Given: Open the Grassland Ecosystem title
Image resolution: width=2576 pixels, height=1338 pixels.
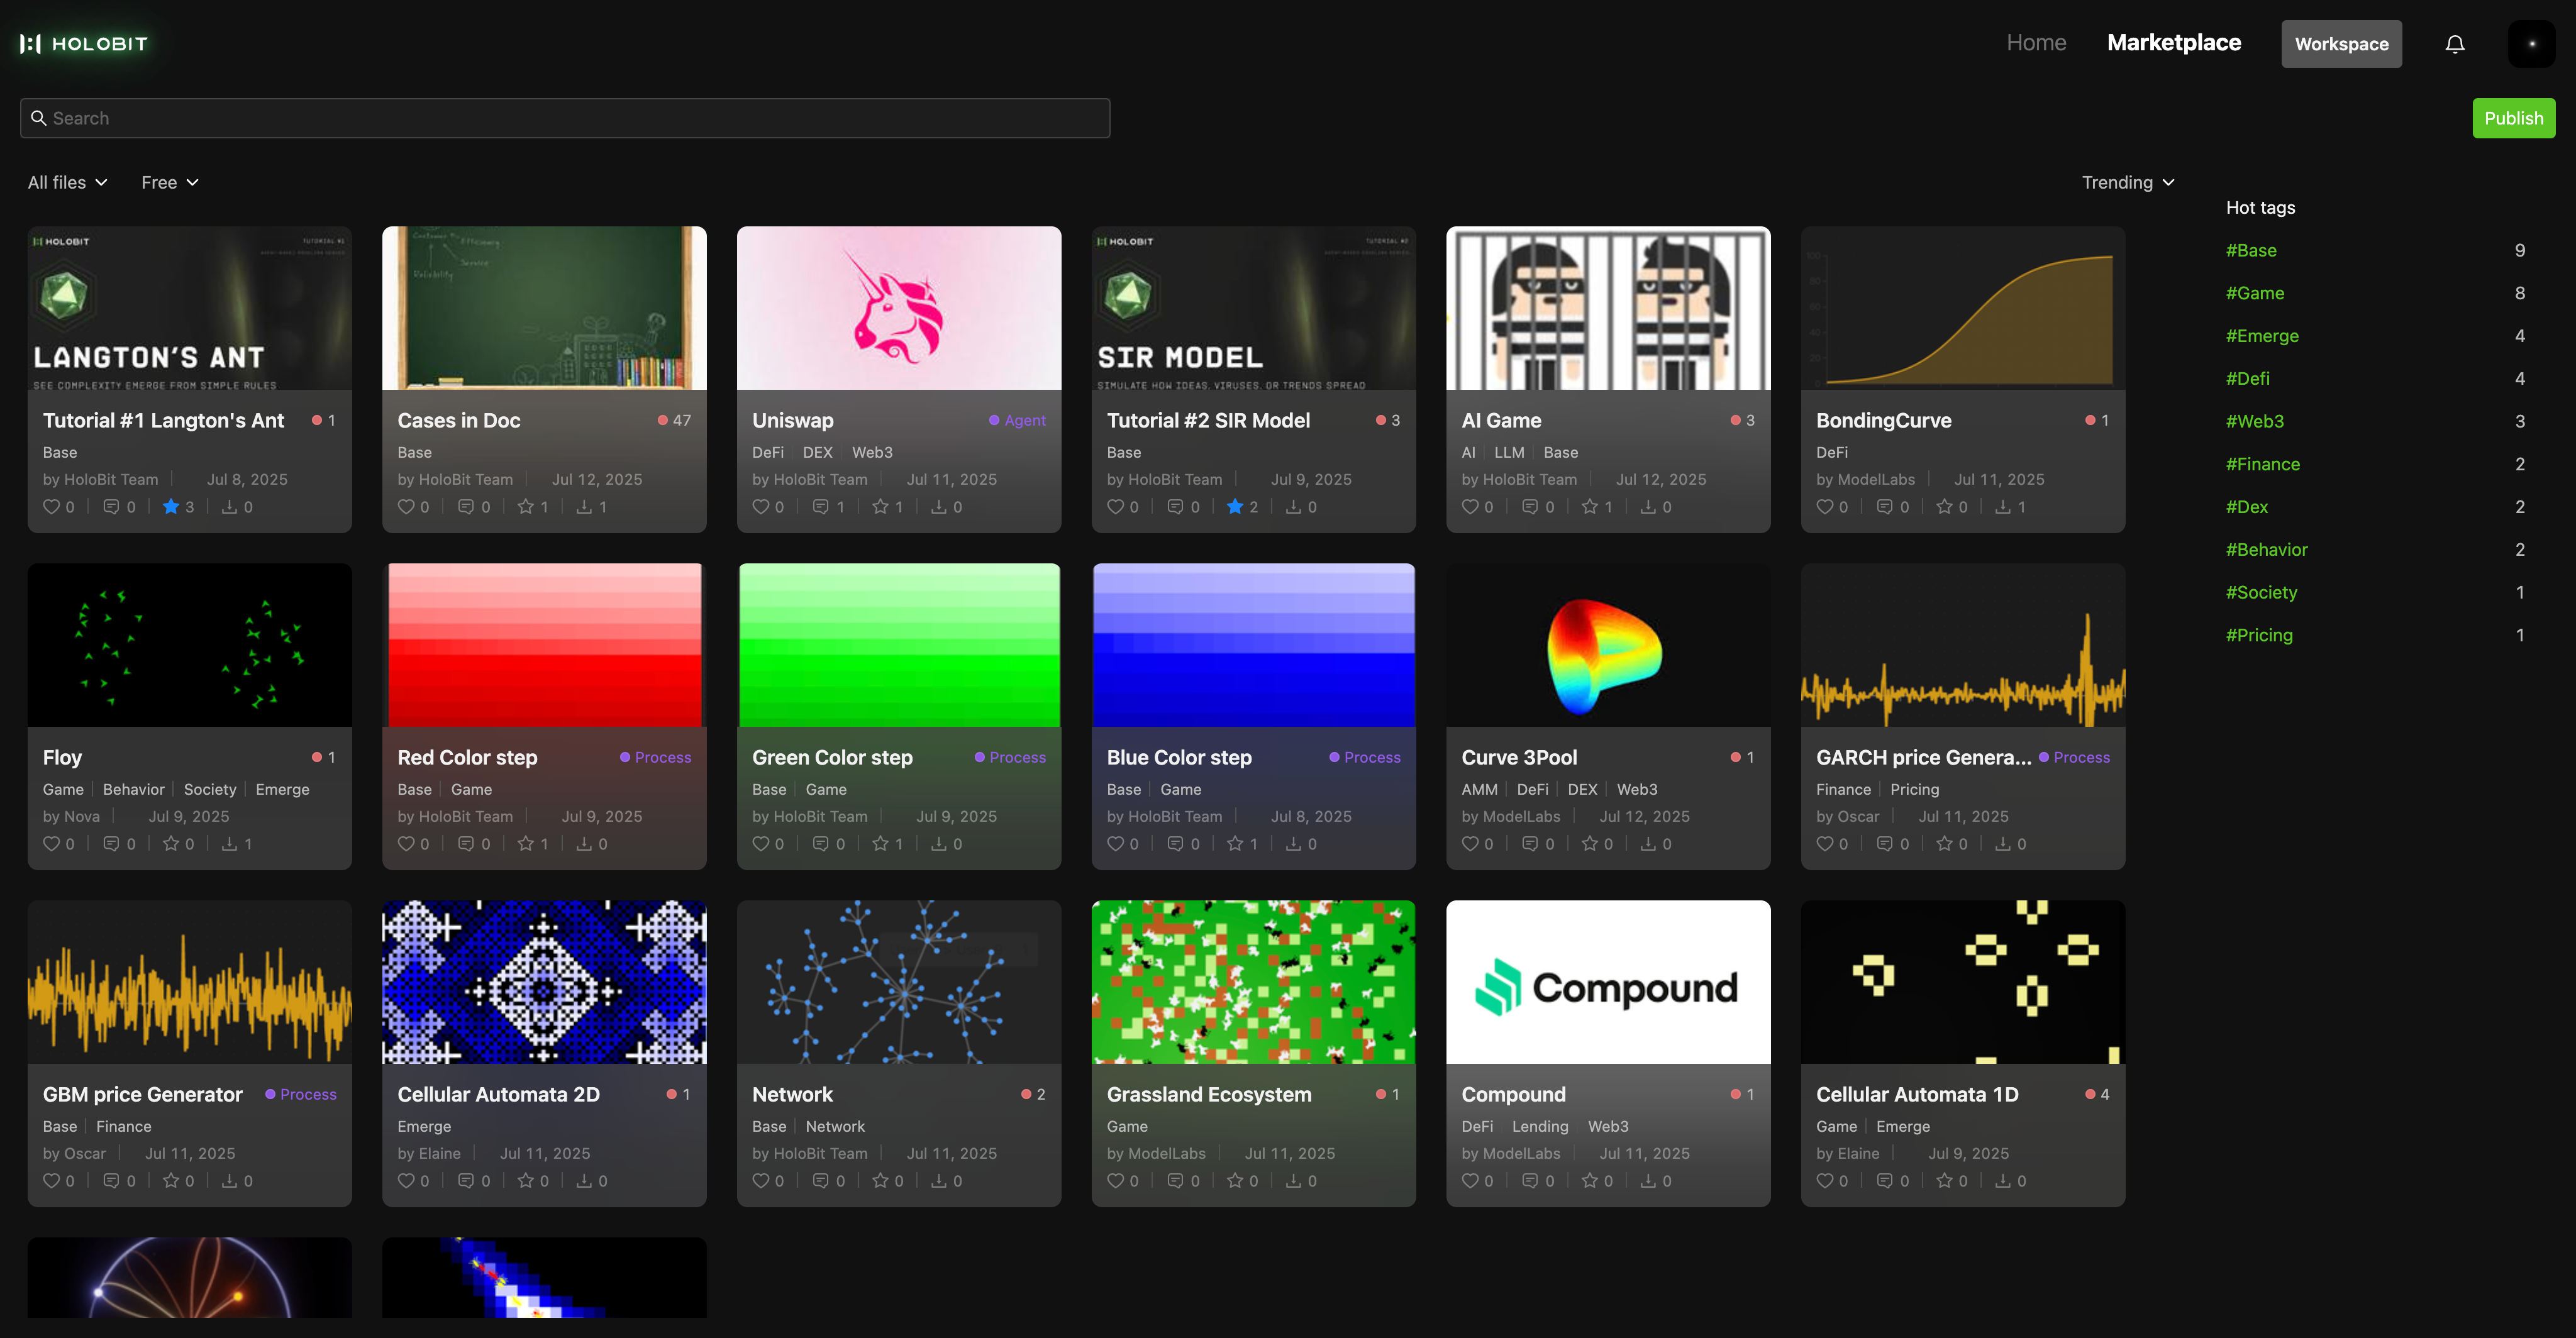Looking at the screenshot, I should [x=1209, y=1095].
